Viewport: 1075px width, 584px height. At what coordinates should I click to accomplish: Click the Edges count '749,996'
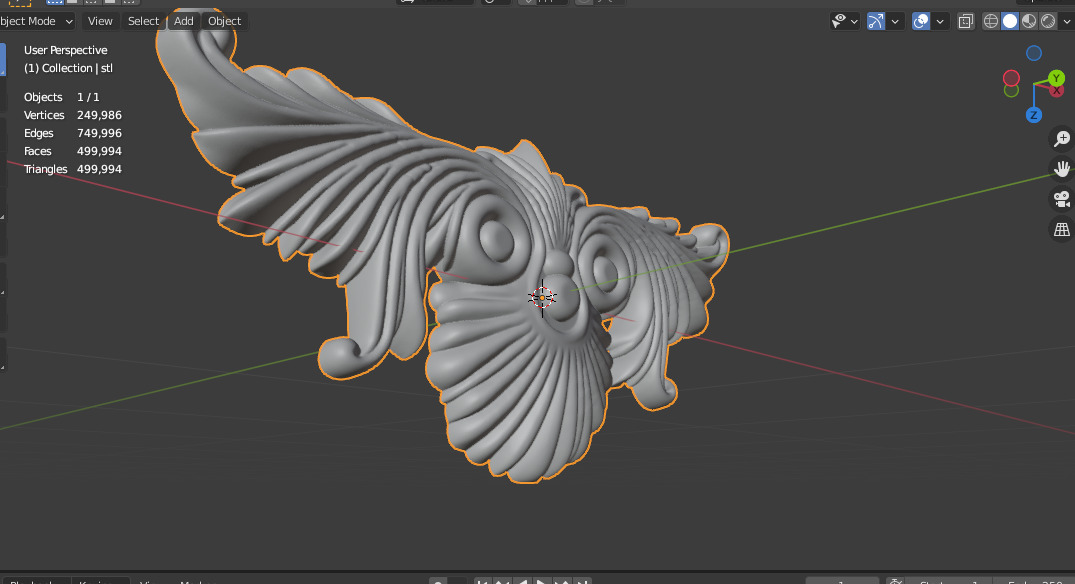(99, 133)
